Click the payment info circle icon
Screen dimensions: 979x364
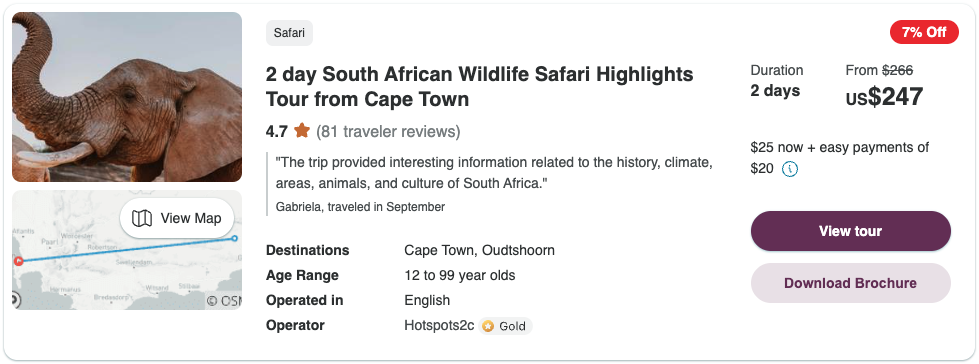tap(790, 169)
